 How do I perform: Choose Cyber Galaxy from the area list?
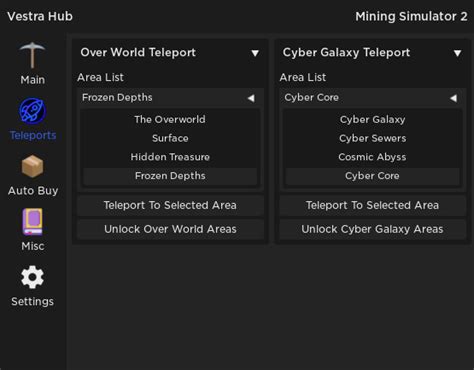click(x=372, y=119)
